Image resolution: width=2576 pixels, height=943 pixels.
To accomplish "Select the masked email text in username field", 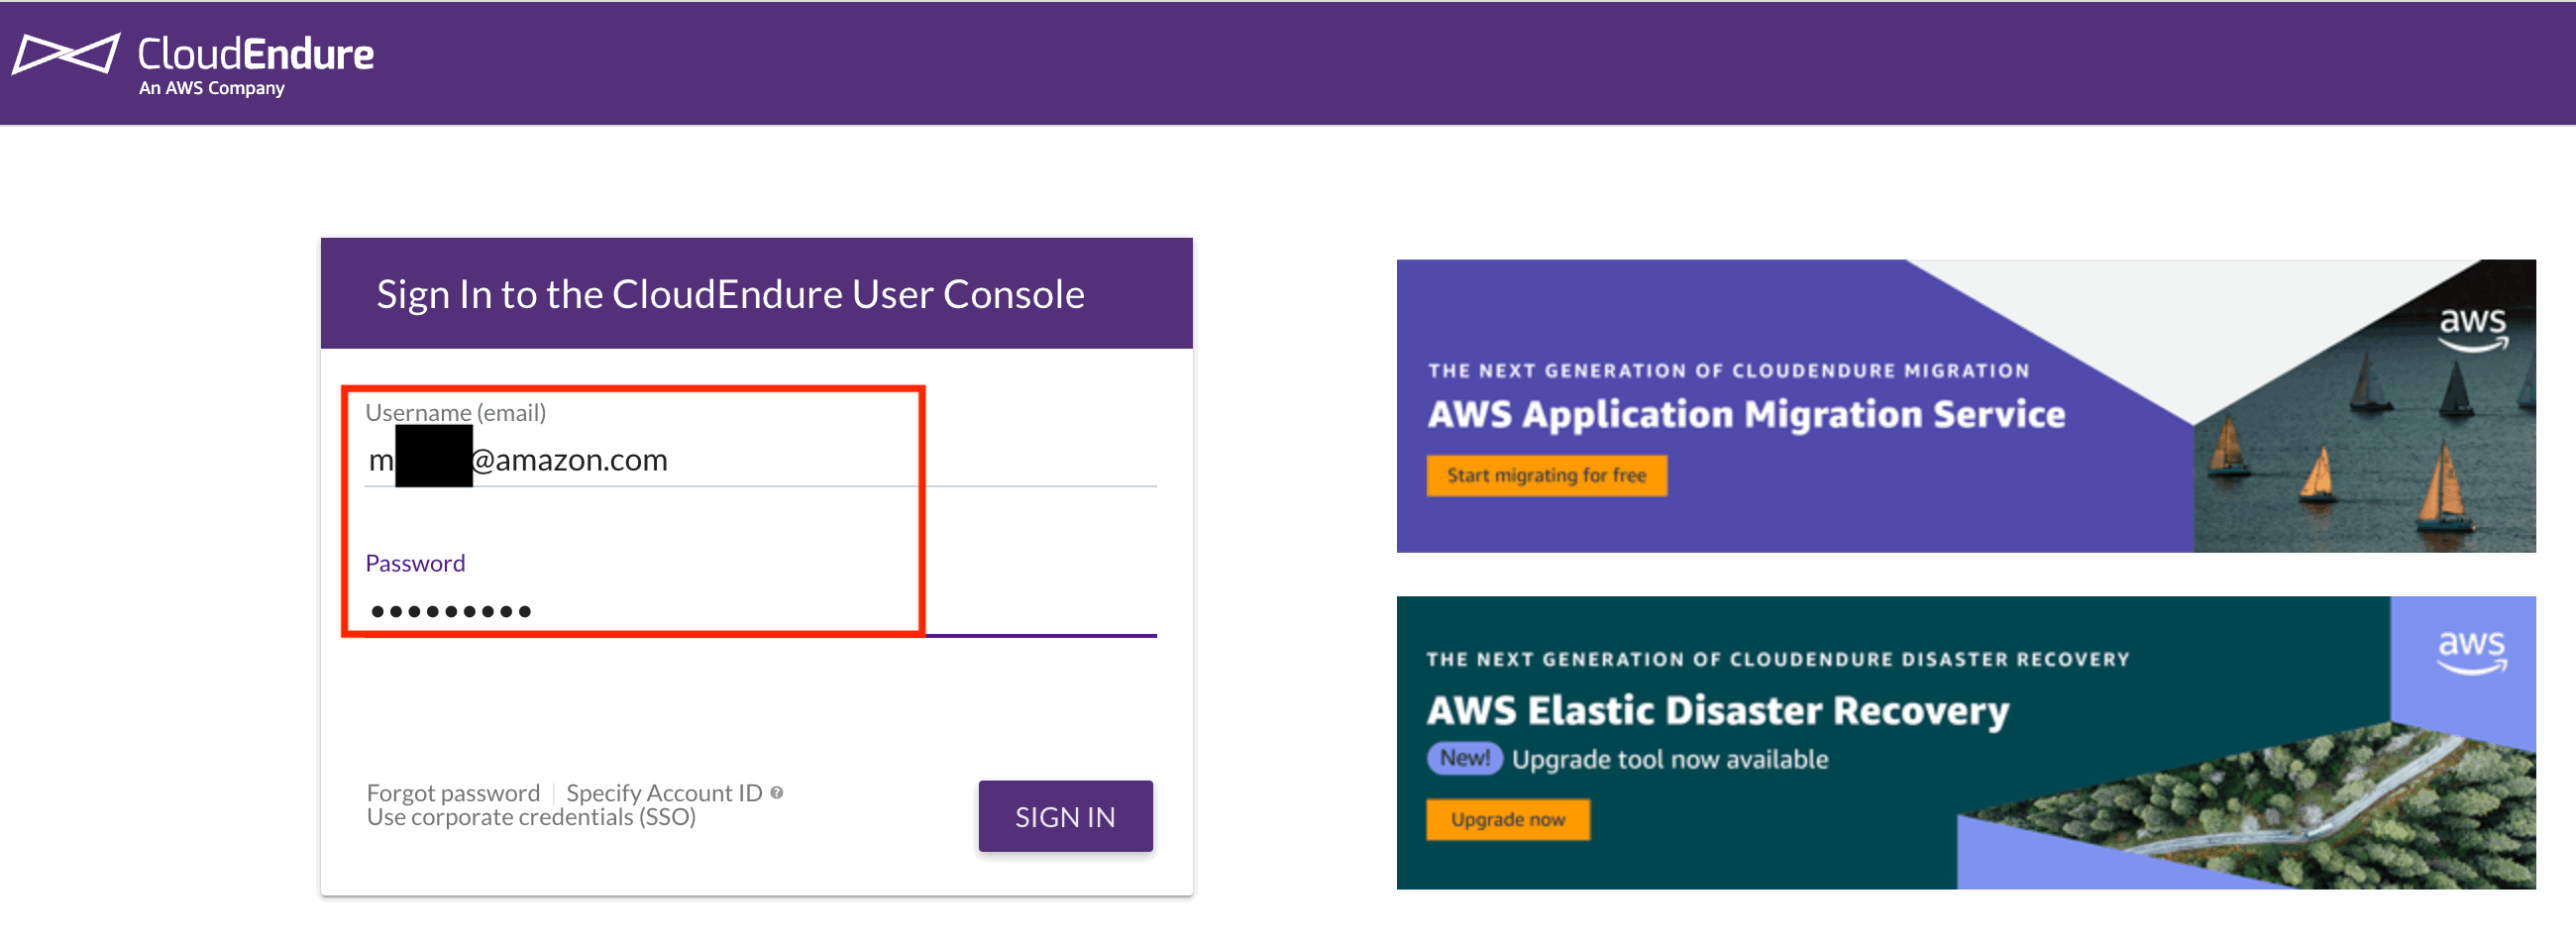I will click(520, 460).
